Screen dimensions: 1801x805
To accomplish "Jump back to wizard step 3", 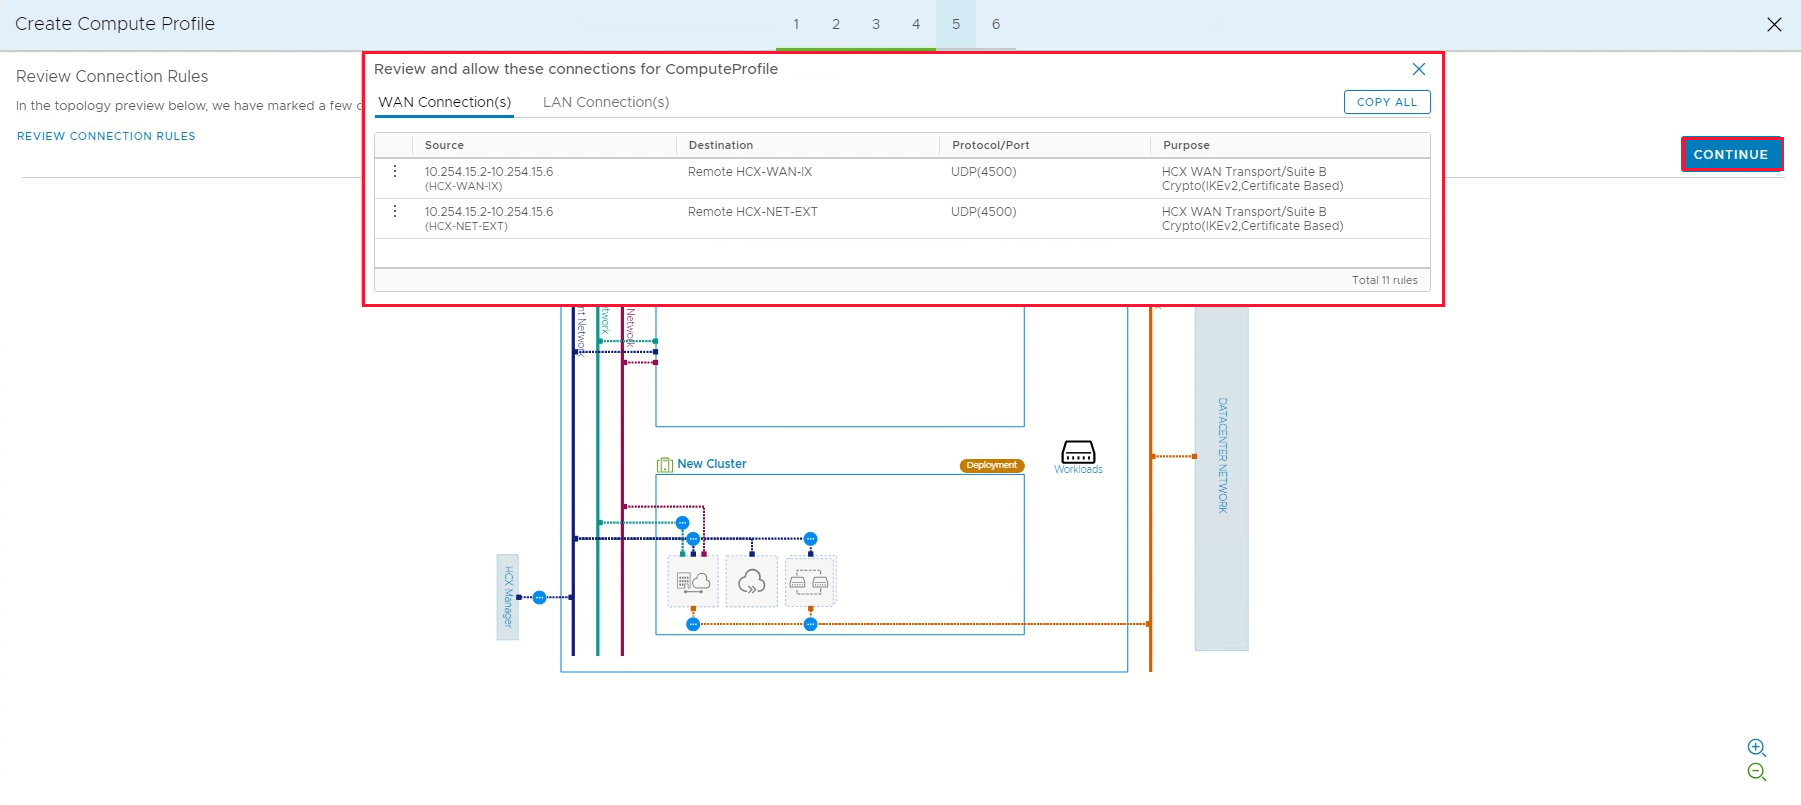I will coord(876,24).
